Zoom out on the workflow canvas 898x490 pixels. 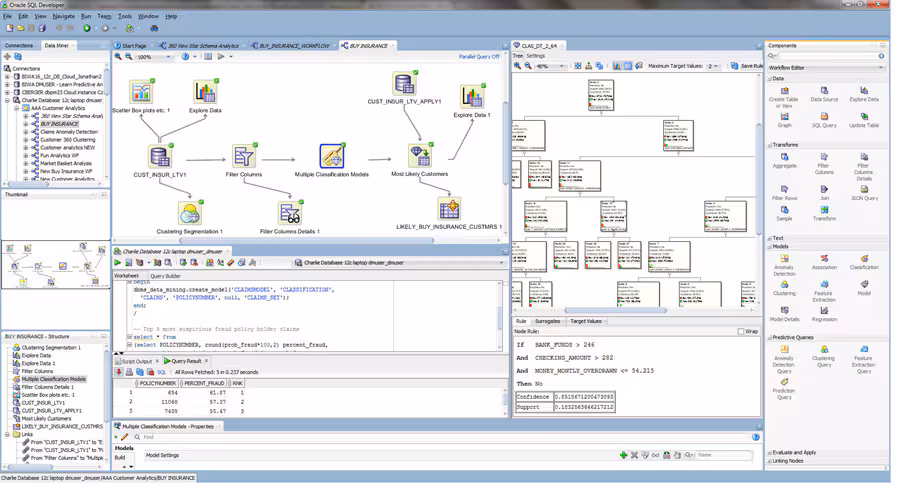pos(129,57)
